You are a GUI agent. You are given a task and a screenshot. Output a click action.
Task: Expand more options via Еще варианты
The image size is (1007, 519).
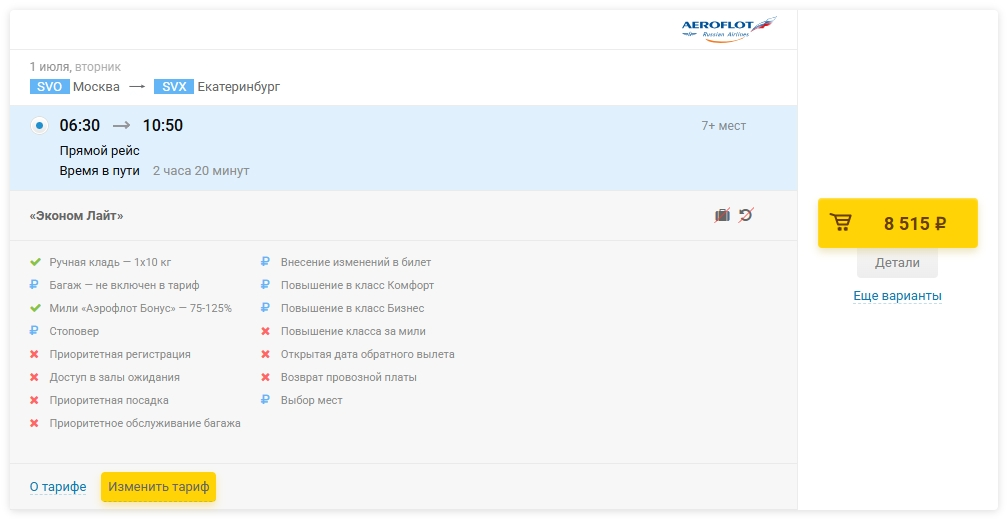point(897,296)
